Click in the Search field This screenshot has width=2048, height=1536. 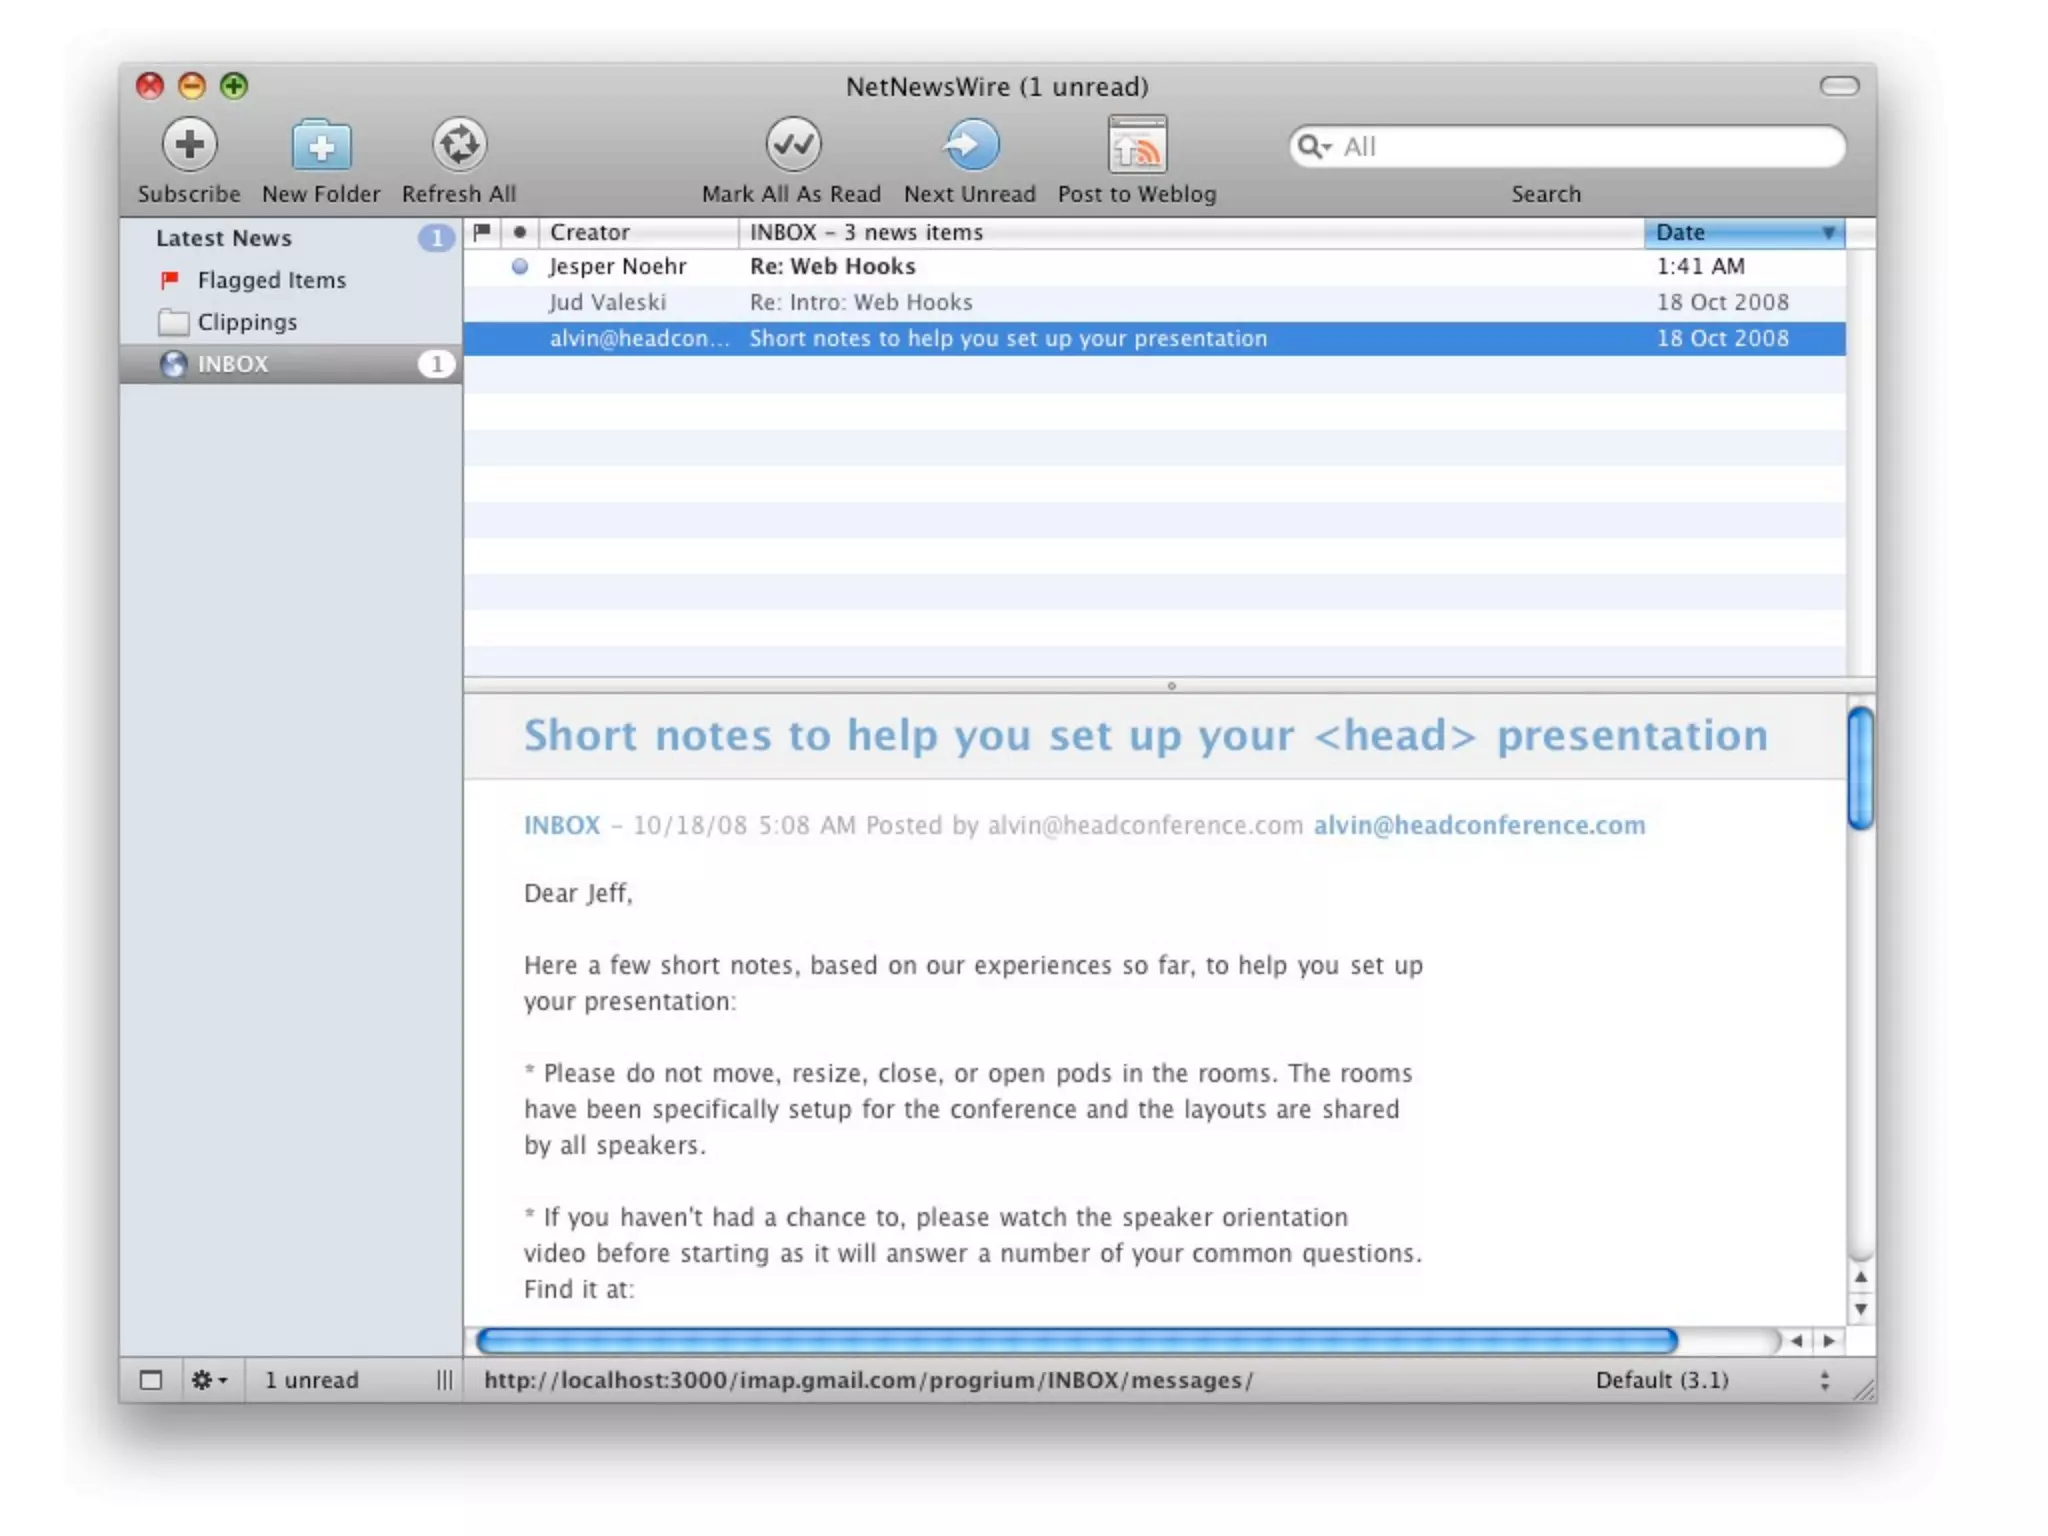1567,147
